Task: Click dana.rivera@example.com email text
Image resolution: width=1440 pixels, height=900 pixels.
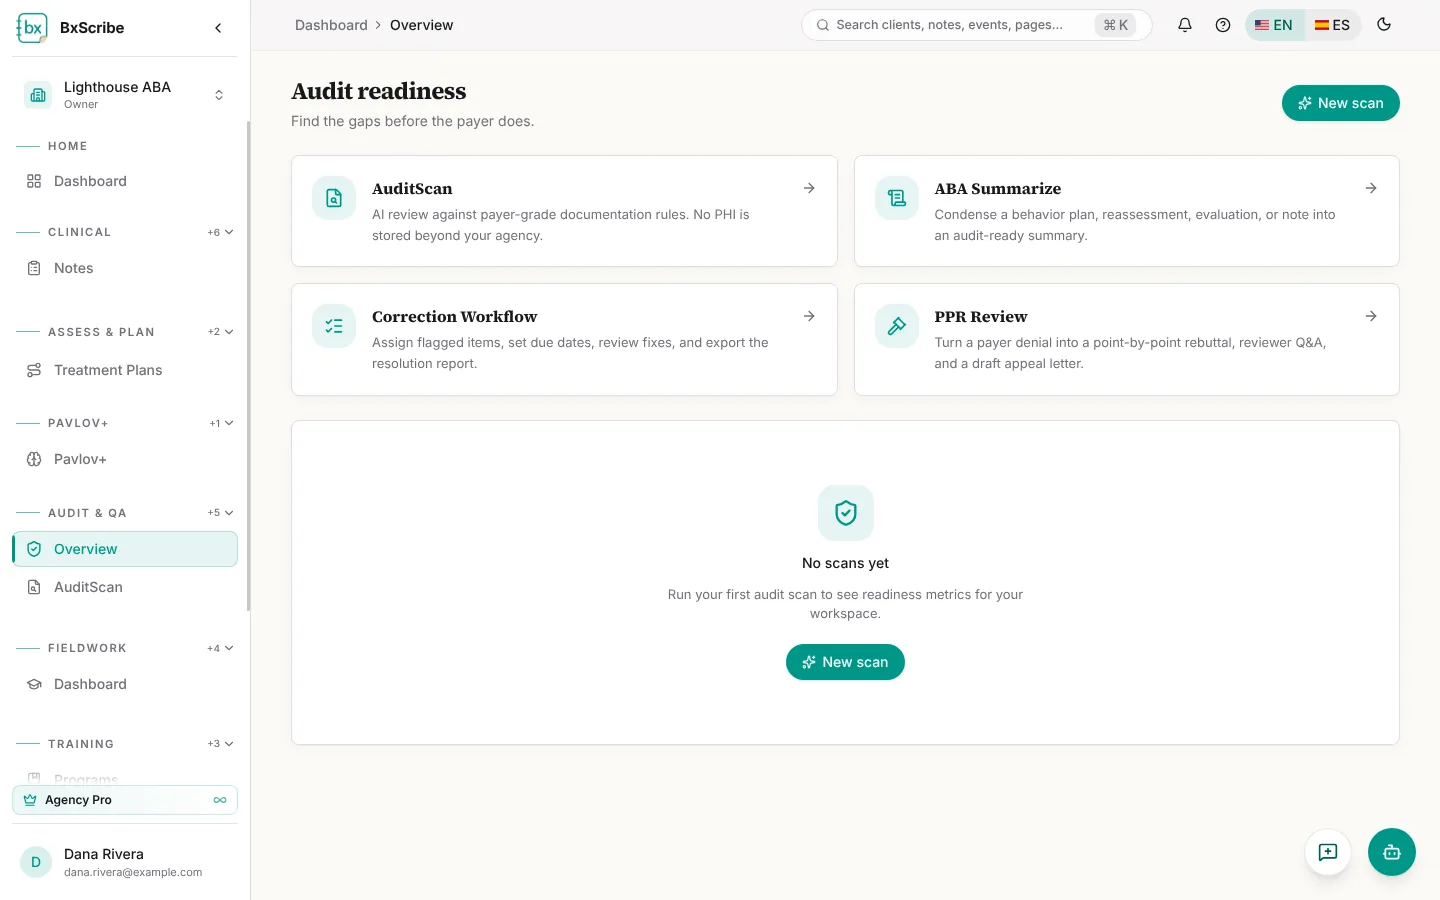Action: [133, 872]
